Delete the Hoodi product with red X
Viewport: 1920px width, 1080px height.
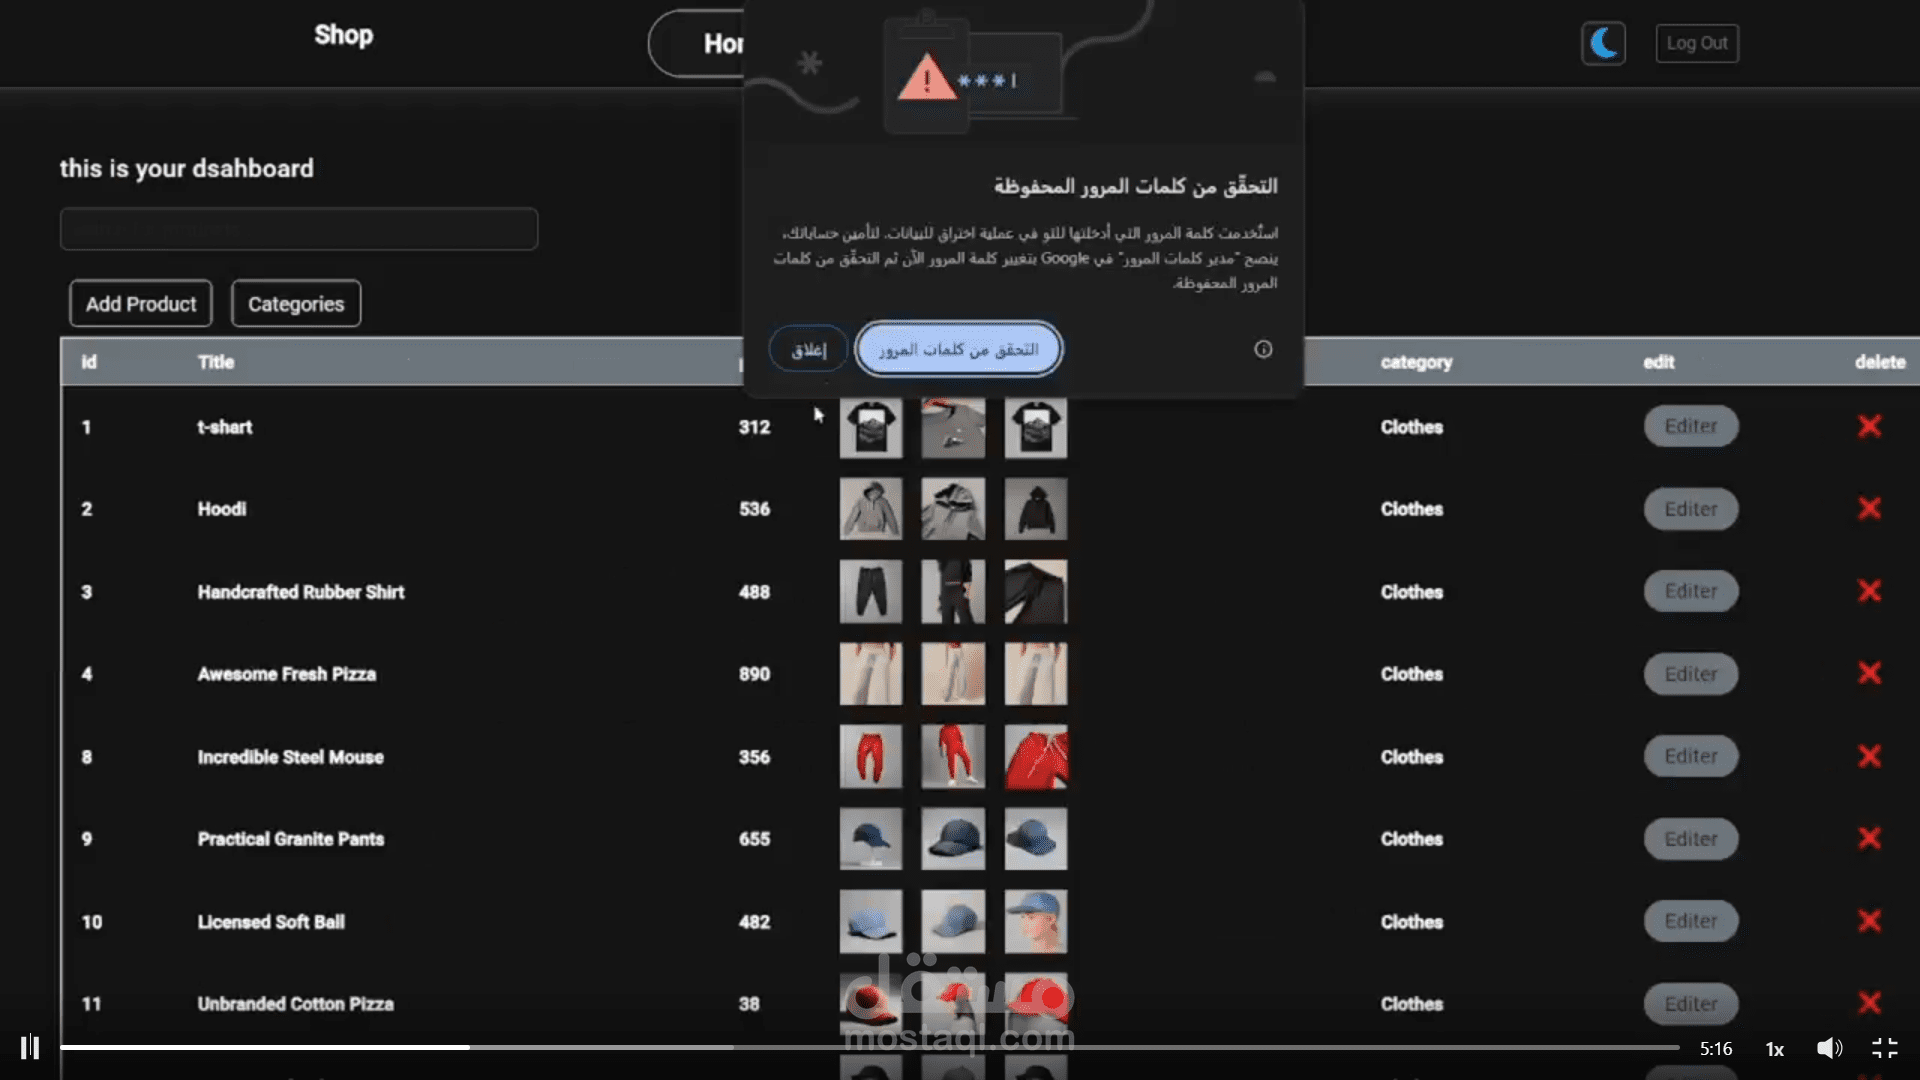[x=1869, y=509]
